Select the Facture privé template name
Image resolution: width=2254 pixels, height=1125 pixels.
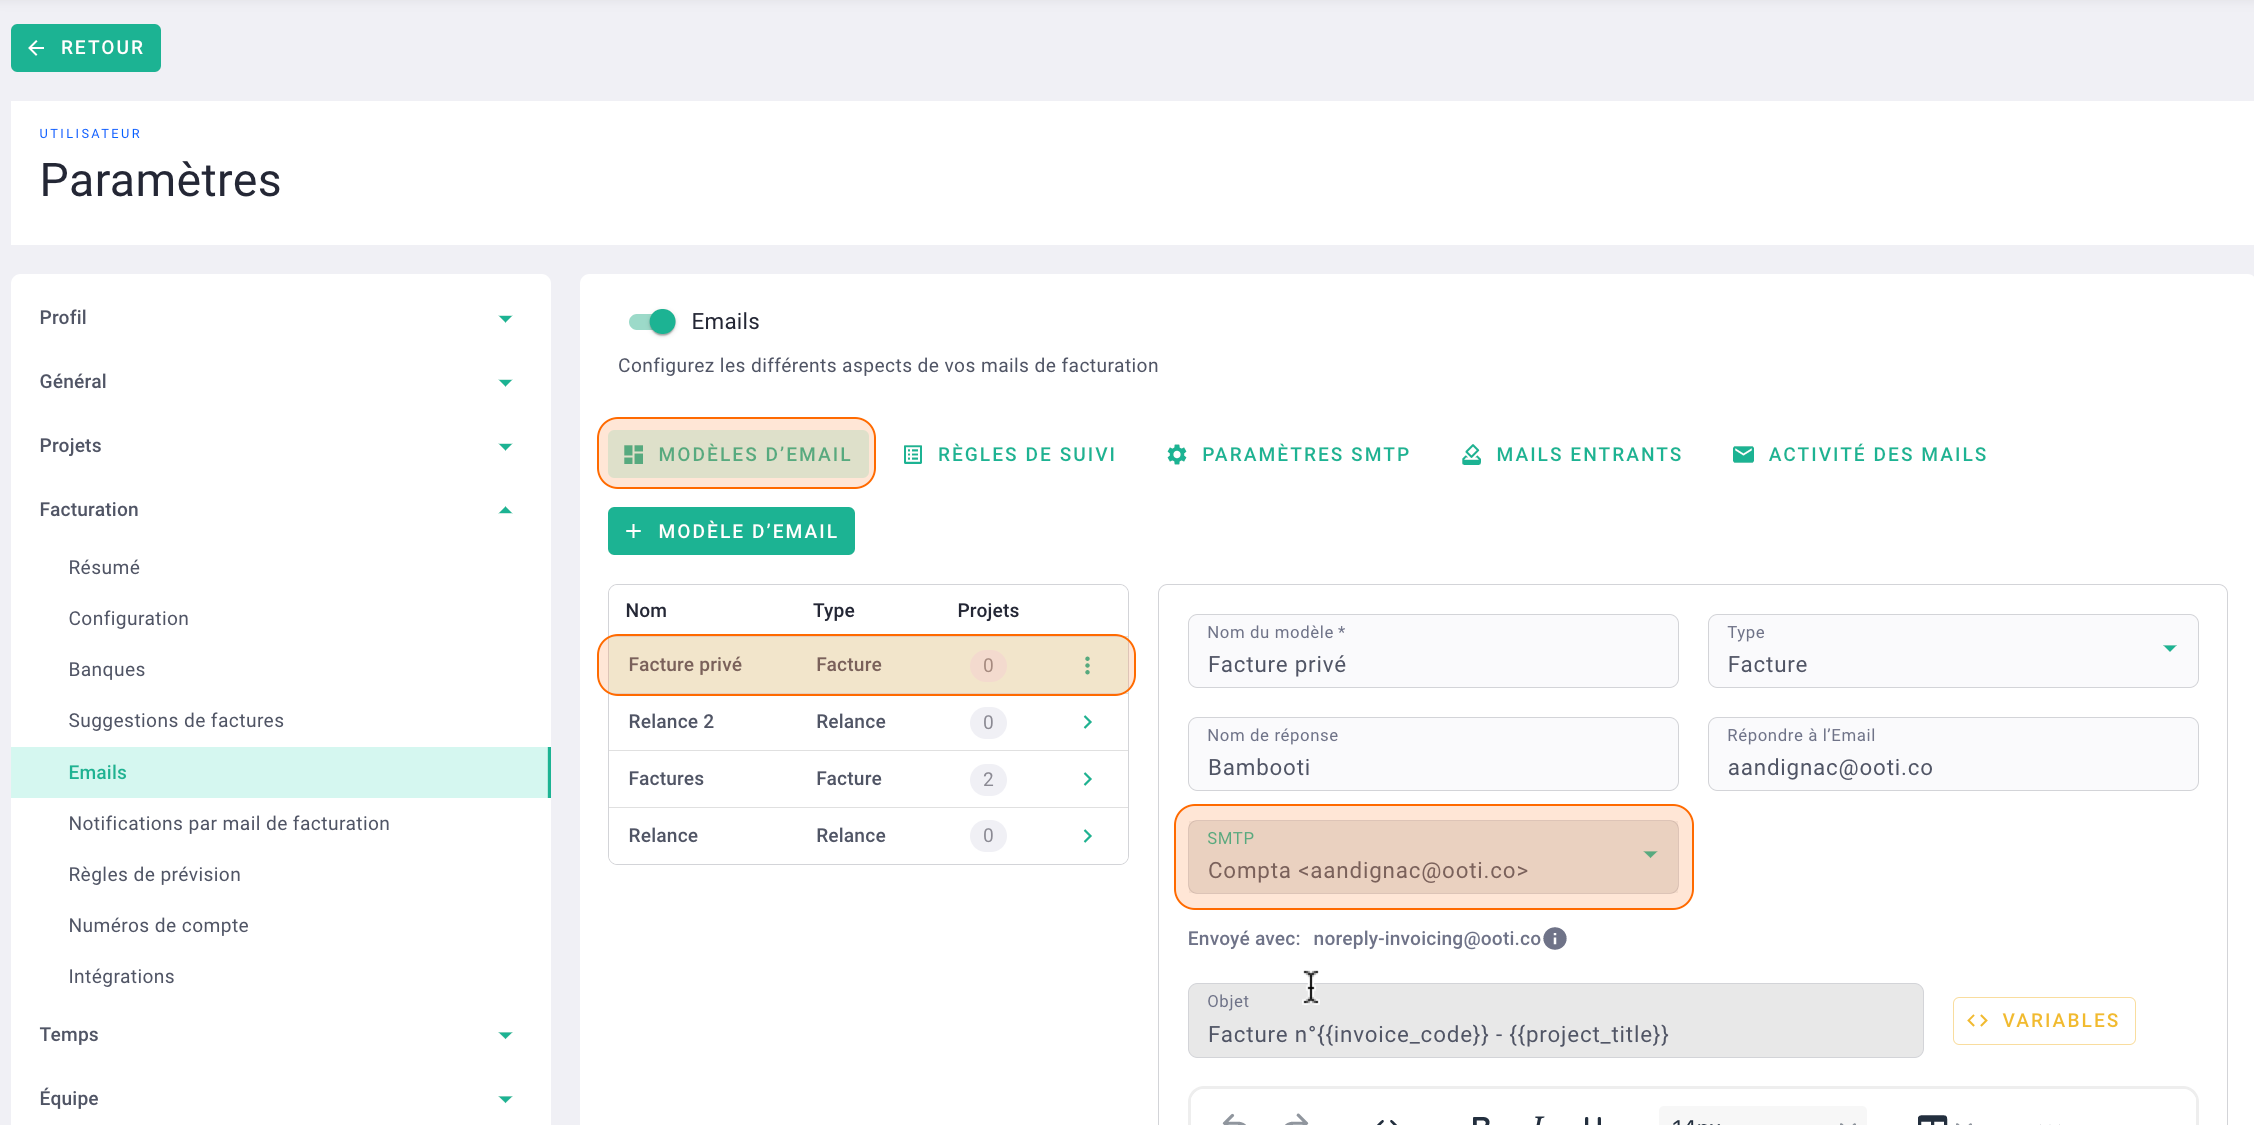click(685, 665)
